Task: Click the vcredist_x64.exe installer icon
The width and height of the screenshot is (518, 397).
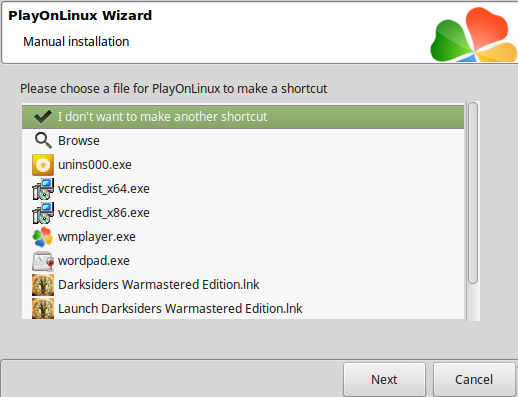Action: (43, 189)
